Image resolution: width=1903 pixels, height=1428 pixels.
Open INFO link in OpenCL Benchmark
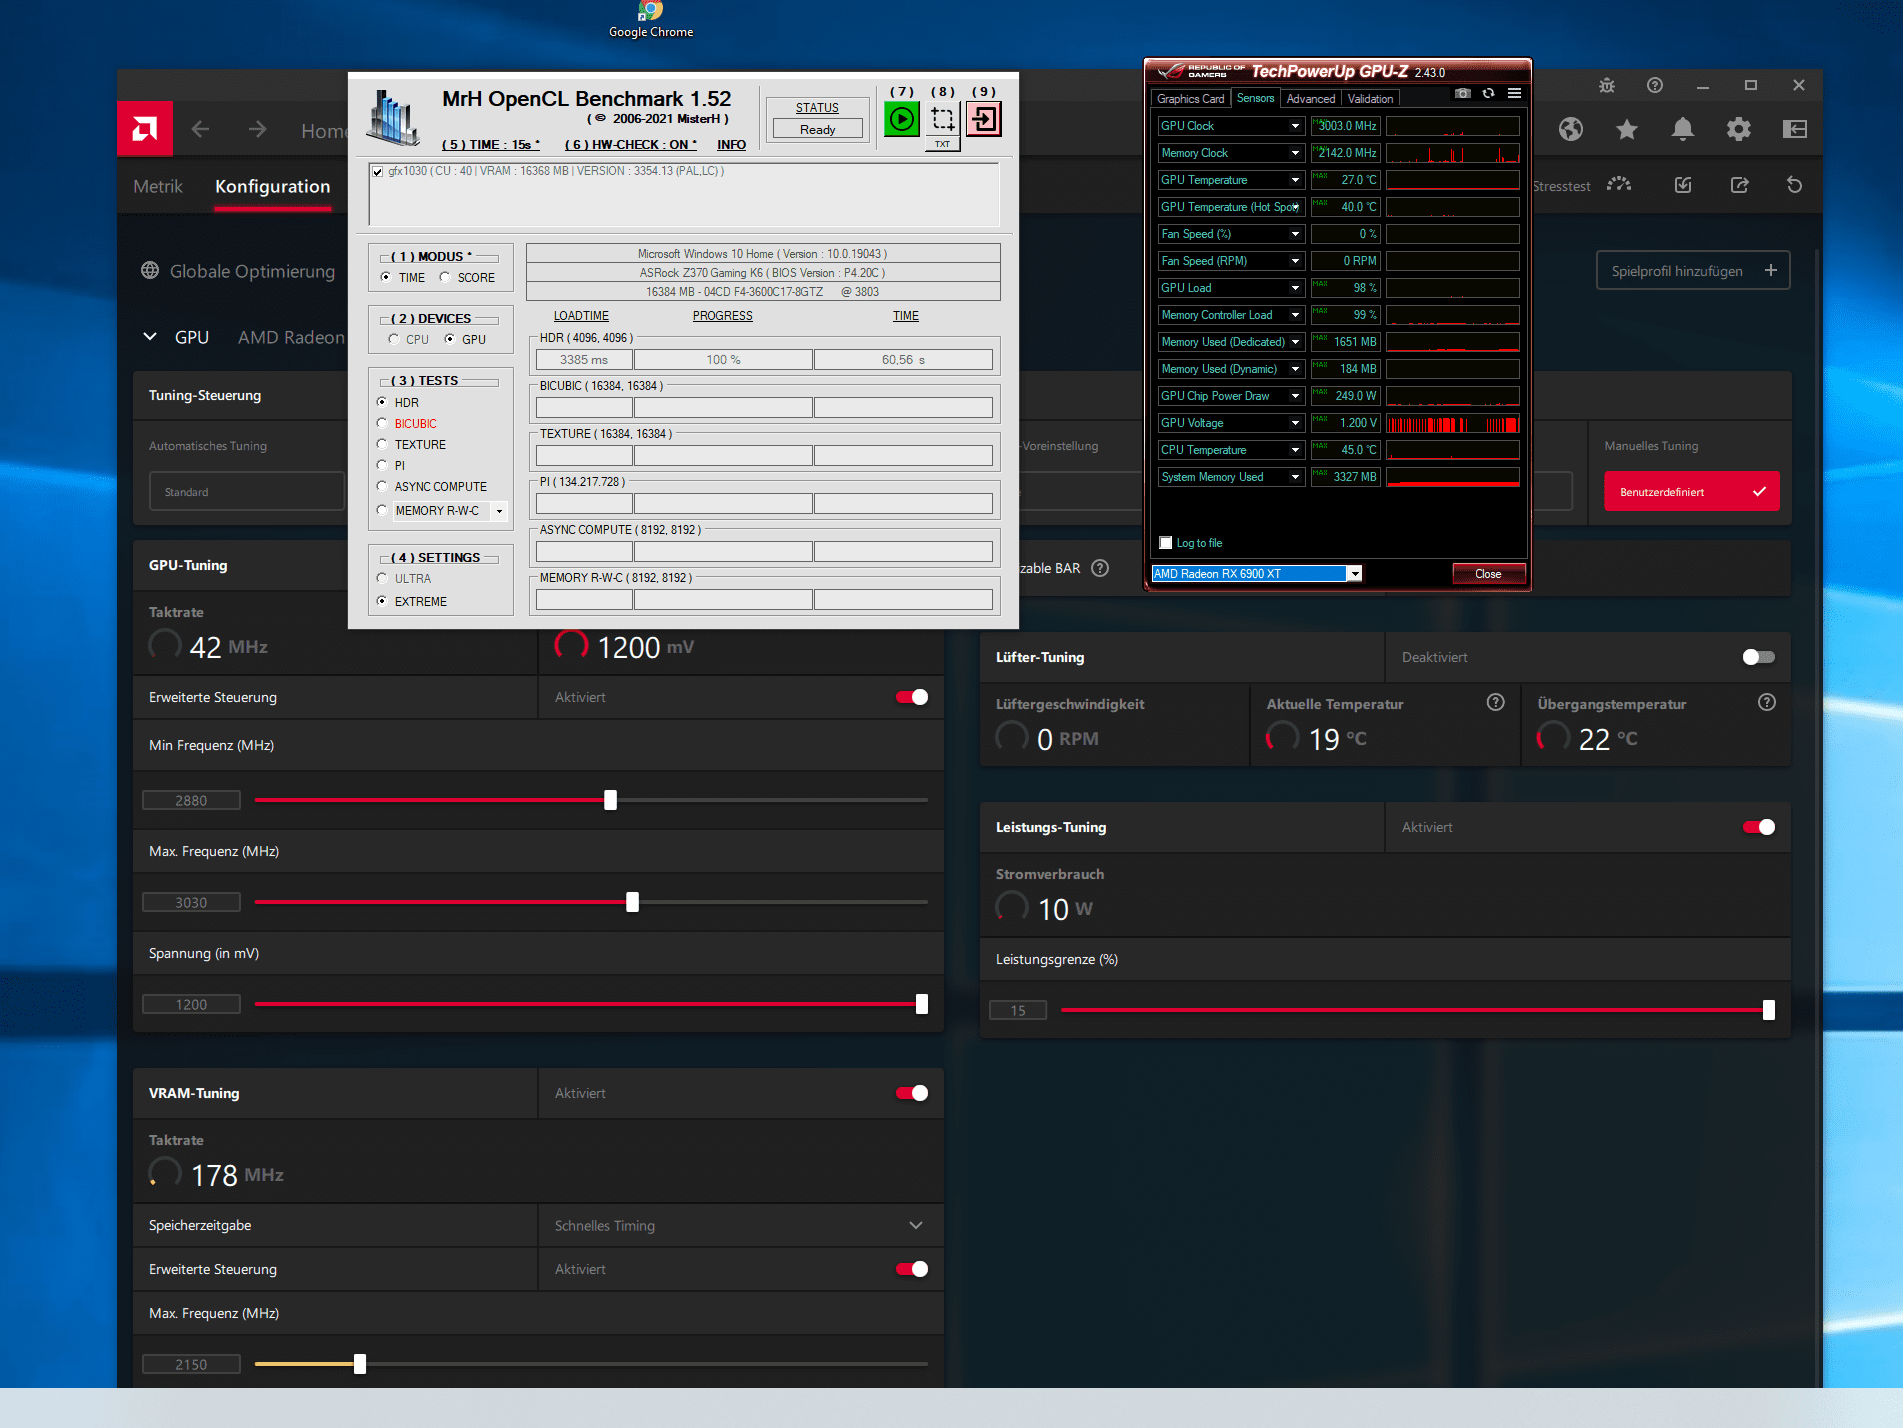pyautogui.click(x=731, y=145)
